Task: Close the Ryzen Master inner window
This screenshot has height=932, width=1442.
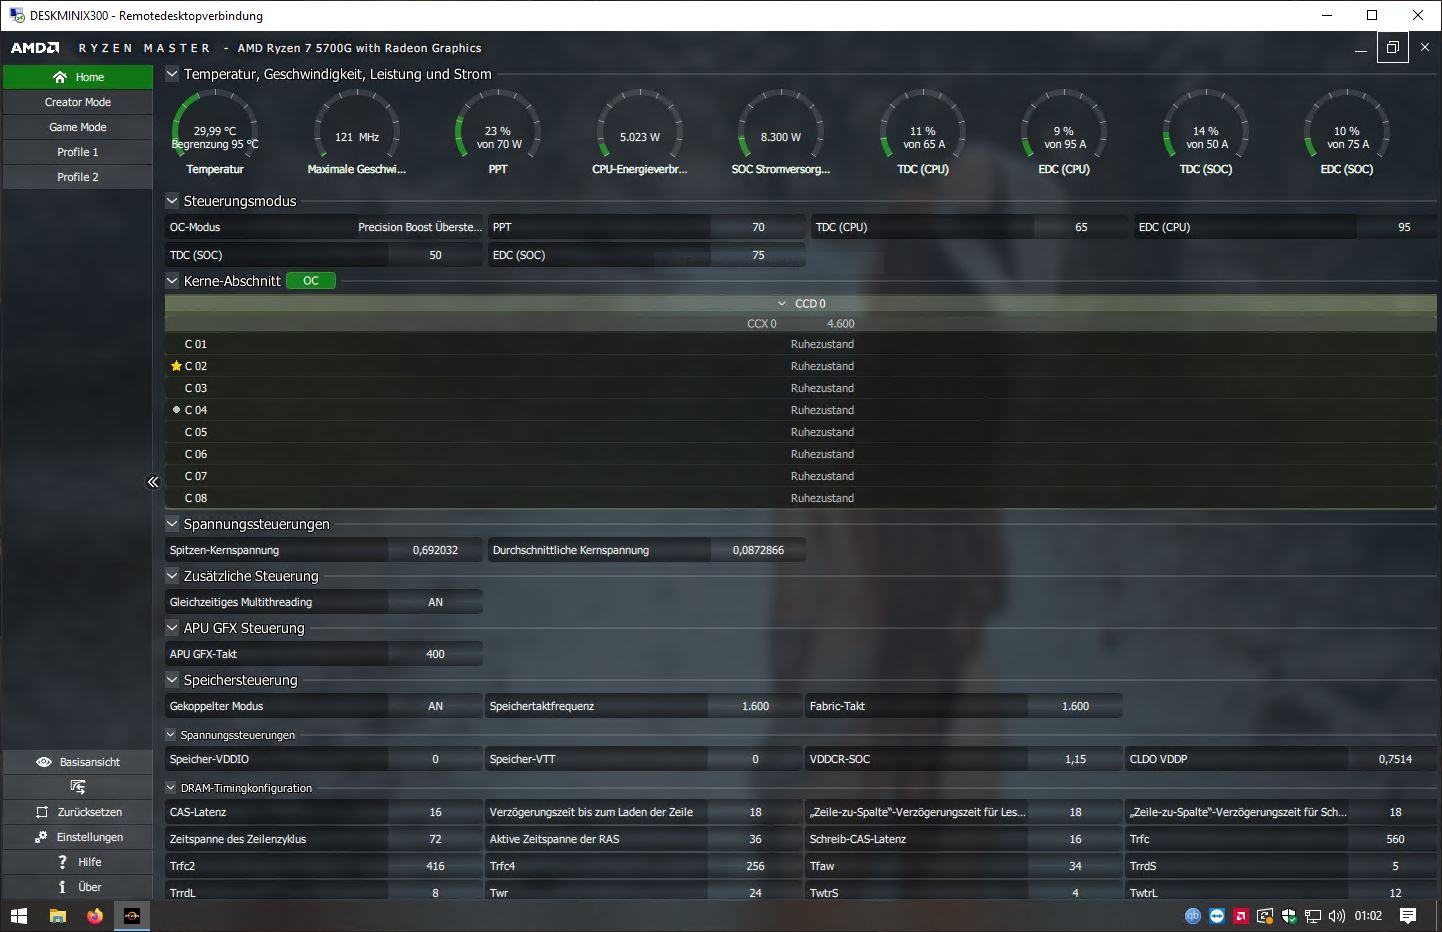Action: coord(1426,47)
